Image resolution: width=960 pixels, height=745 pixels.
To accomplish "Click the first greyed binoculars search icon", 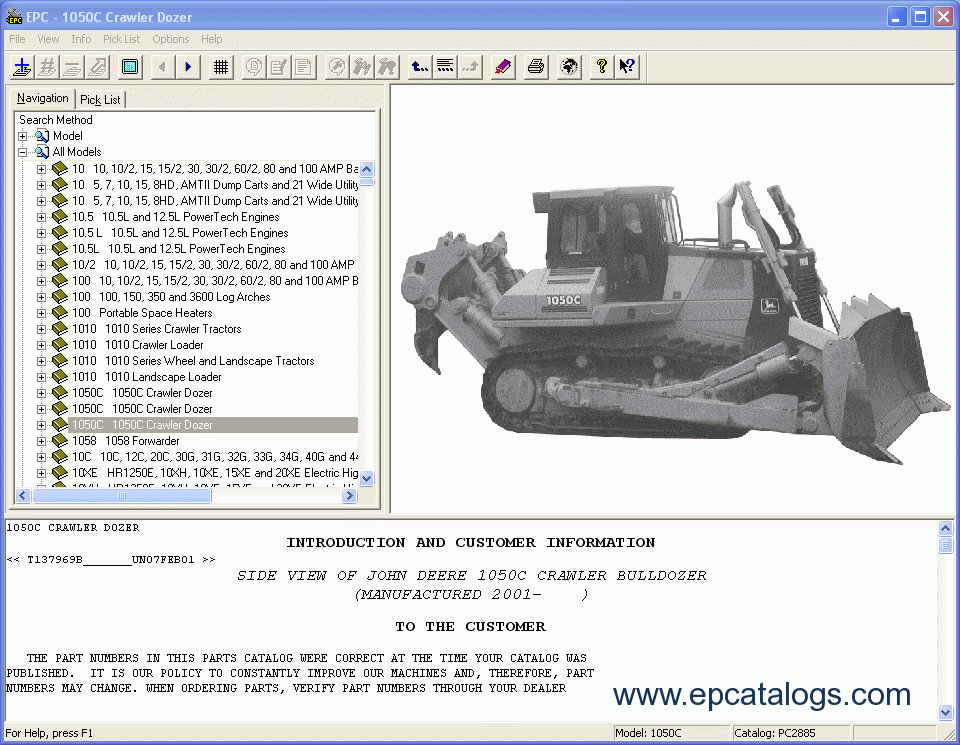I will [x=362, y=67].
